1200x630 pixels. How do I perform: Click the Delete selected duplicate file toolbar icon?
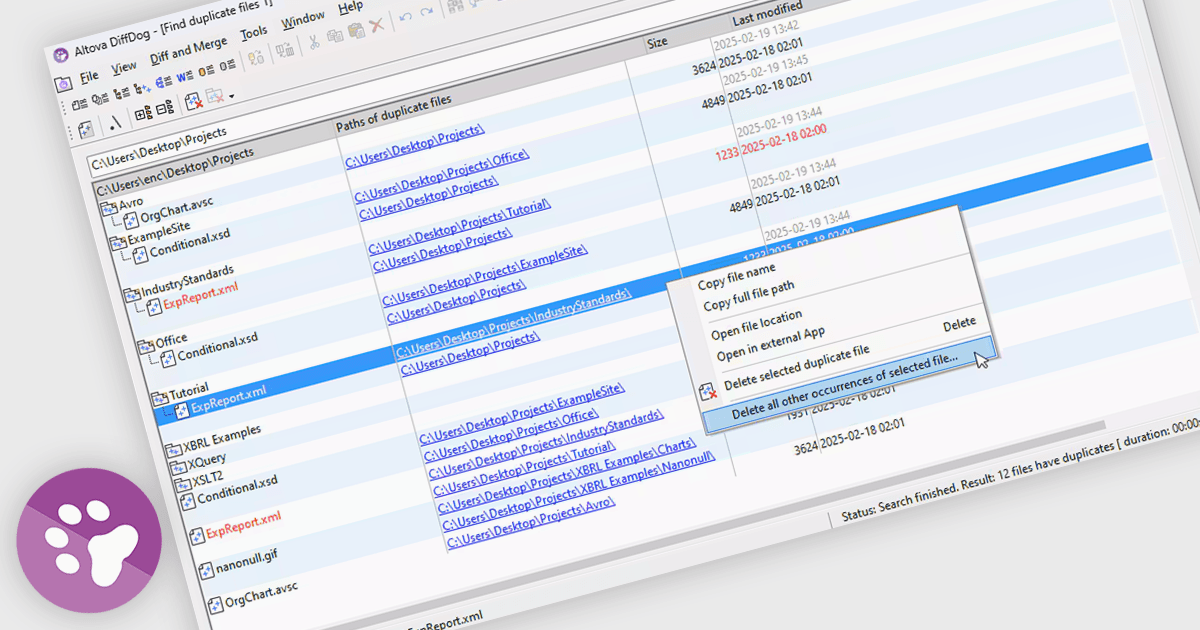(x=193, y=101)
